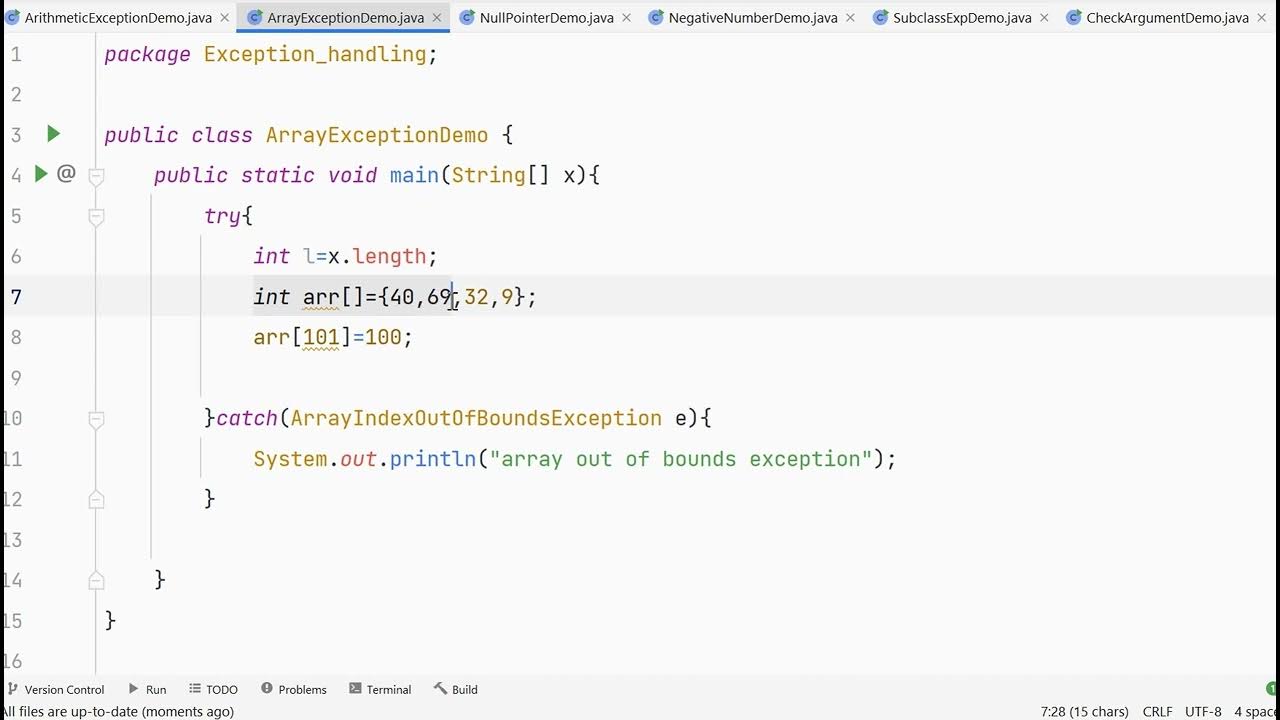Click the underlined index 101 in arr[101]
The height and width of the screenshot is (720, 1280).
(321, 337)
